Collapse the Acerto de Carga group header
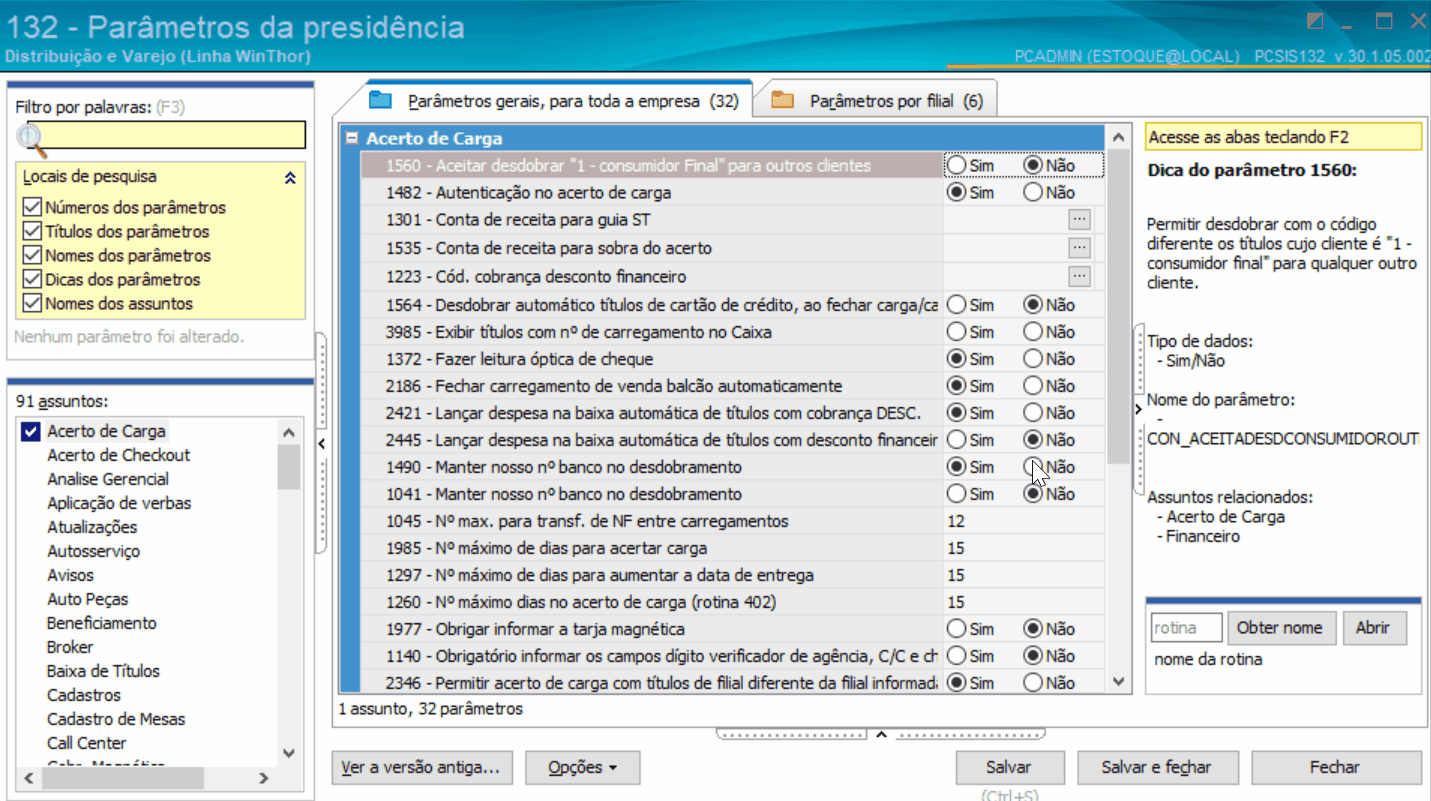 351,139
